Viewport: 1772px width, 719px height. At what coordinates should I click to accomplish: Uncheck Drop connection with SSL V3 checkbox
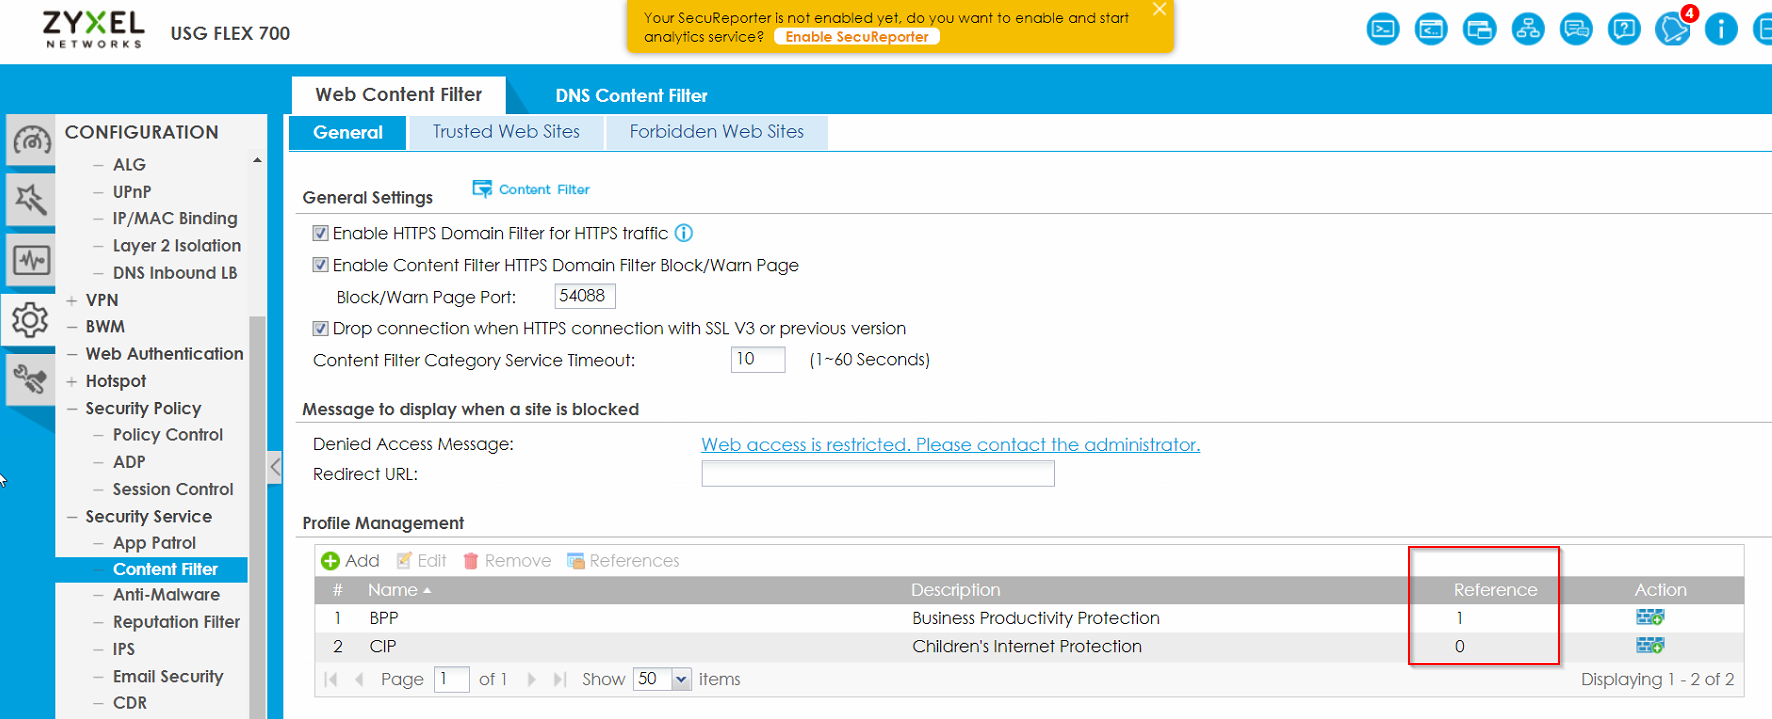pyautogui.click(x=321, y=328)
